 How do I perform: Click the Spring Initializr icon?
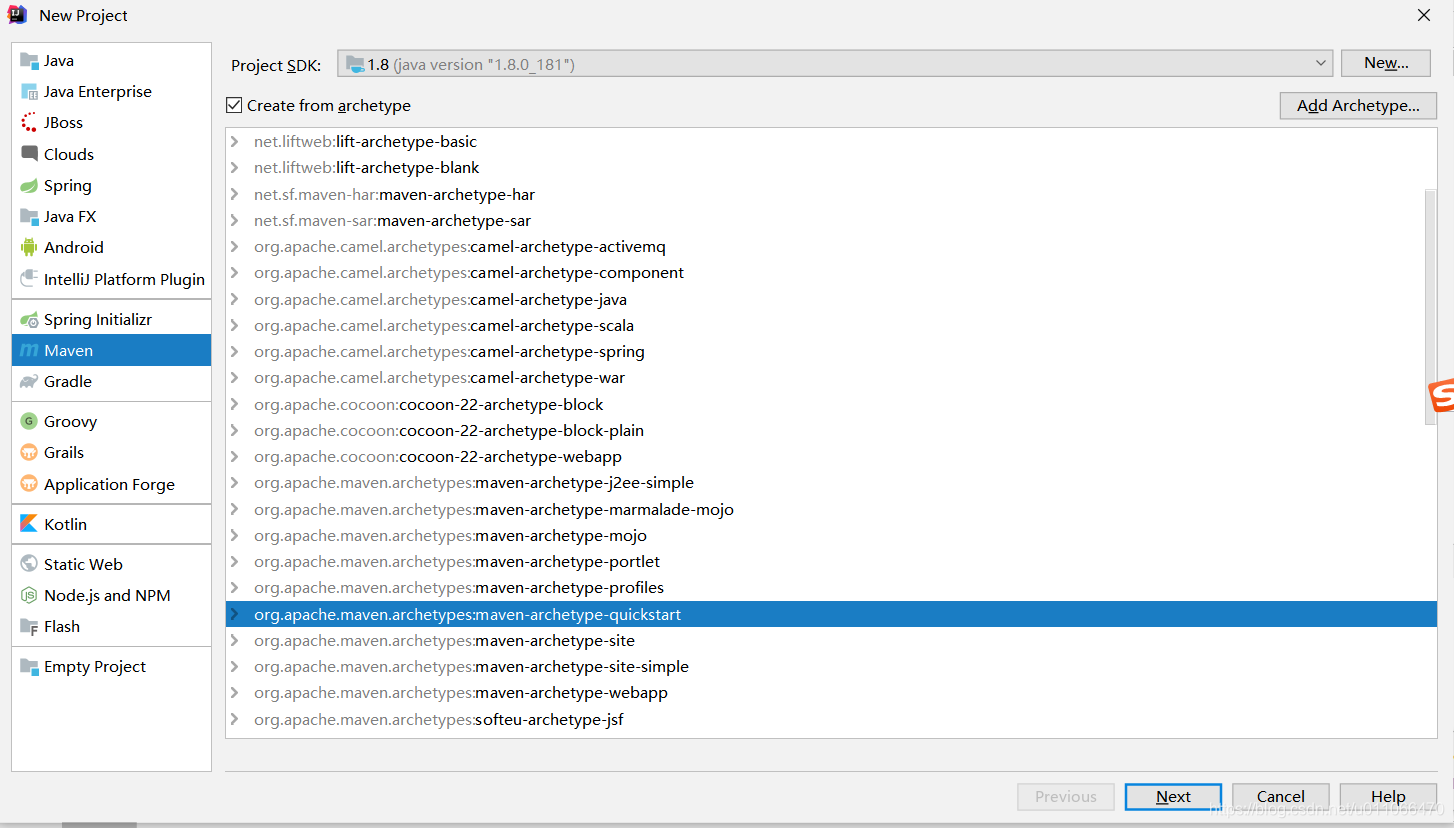pyautogui.click(x=29, y=320)
